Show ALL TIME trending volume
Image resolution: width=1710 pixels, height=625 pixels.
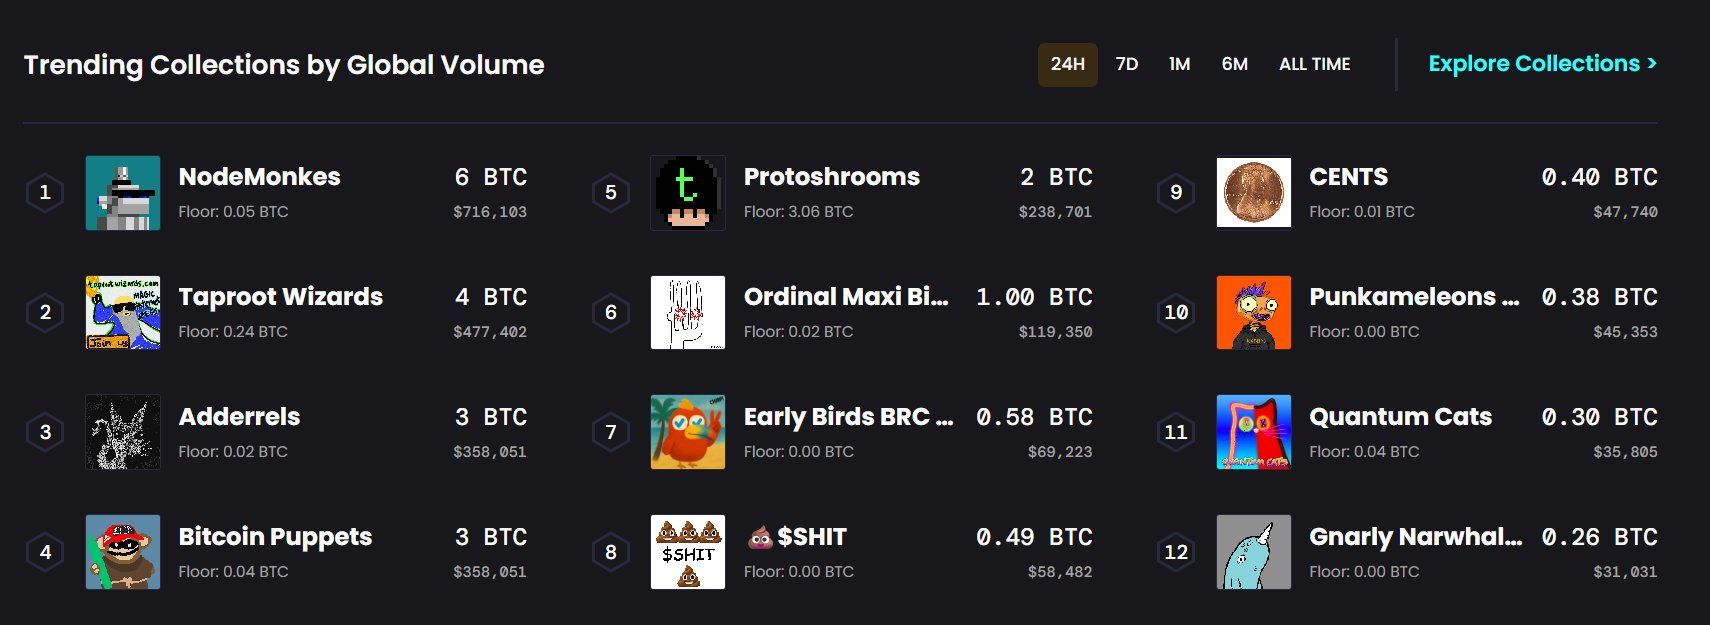[1315, 65]
